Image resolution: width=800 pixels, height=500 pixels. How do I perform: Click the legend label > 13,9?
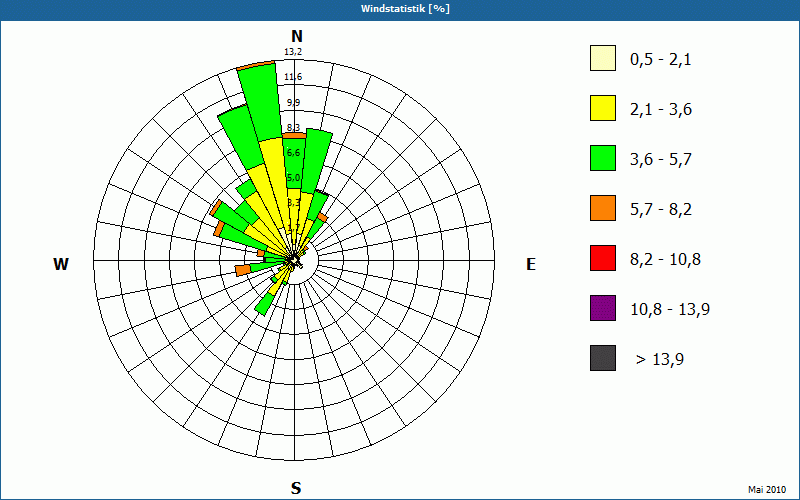pyautogui.click(x=660, y=360)
